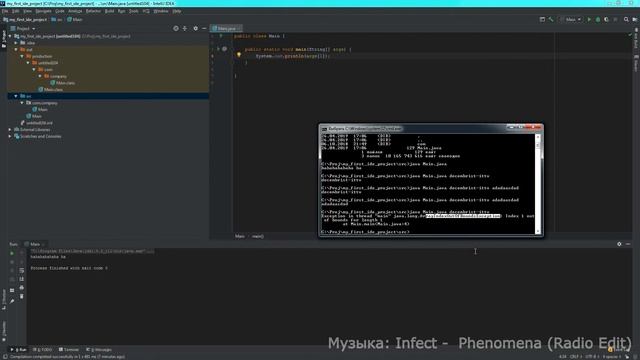The width and height of the screenshot is (640, 360).
Task: Click the Project vertical tab on left edge
Action: [x=4, y=39]
